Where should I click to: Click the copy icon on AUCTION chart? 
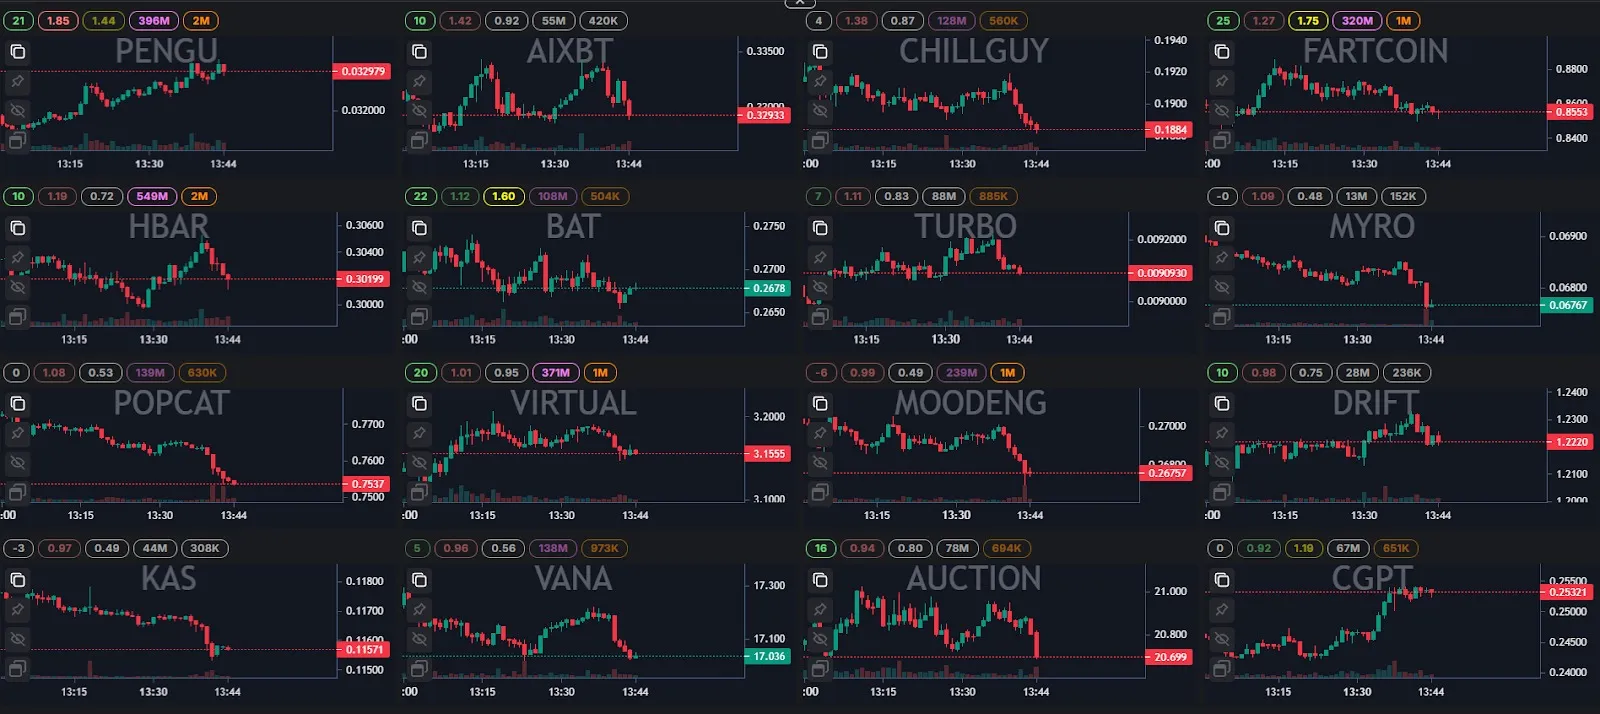pos(820,580)
